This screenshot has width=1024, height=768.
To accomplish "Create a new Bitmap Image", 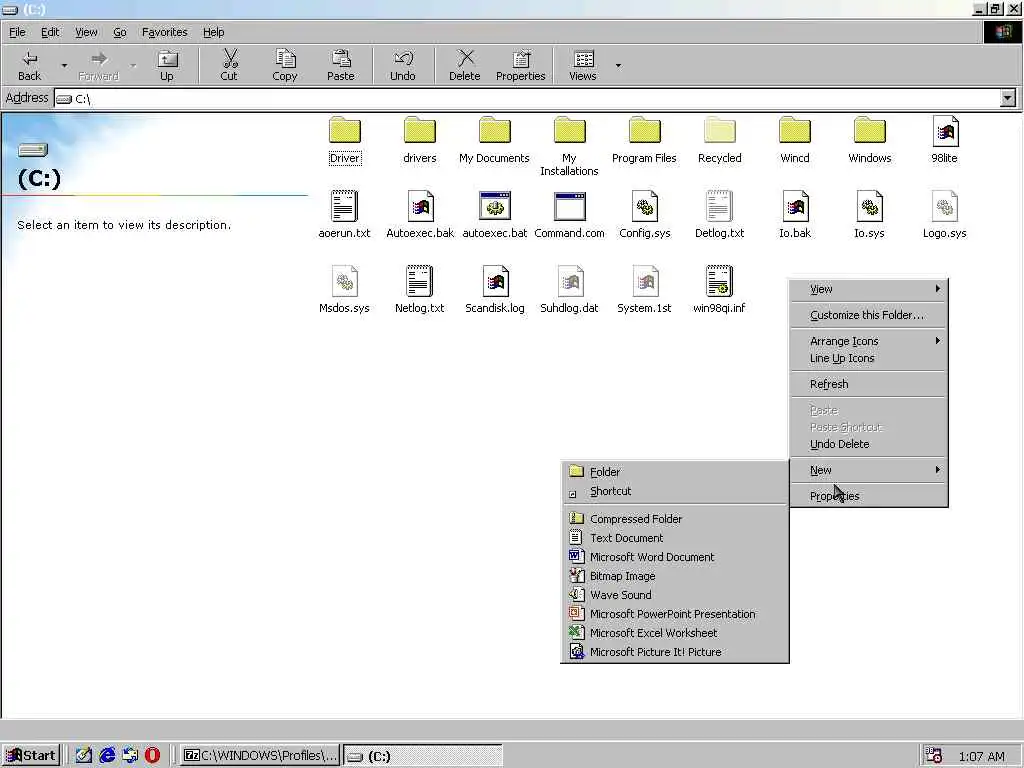I will pos(675,575).
